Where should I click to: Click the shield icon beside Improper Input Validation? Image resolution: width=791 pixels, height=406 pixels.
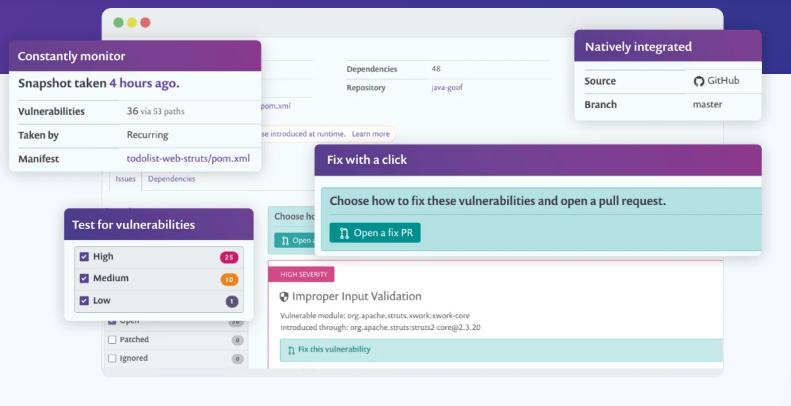tap(284, 297)
